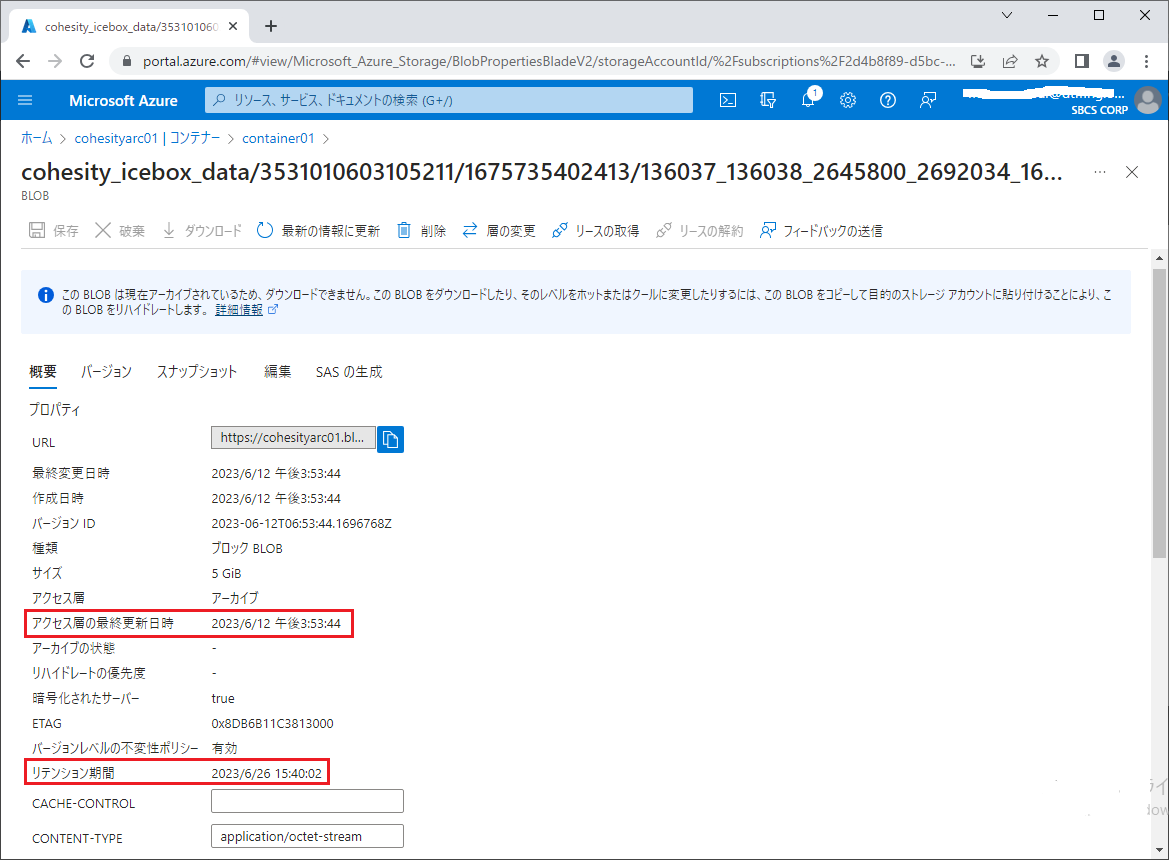
Task: Click 層の変更 to change the access tier
Action: (499, 230)
